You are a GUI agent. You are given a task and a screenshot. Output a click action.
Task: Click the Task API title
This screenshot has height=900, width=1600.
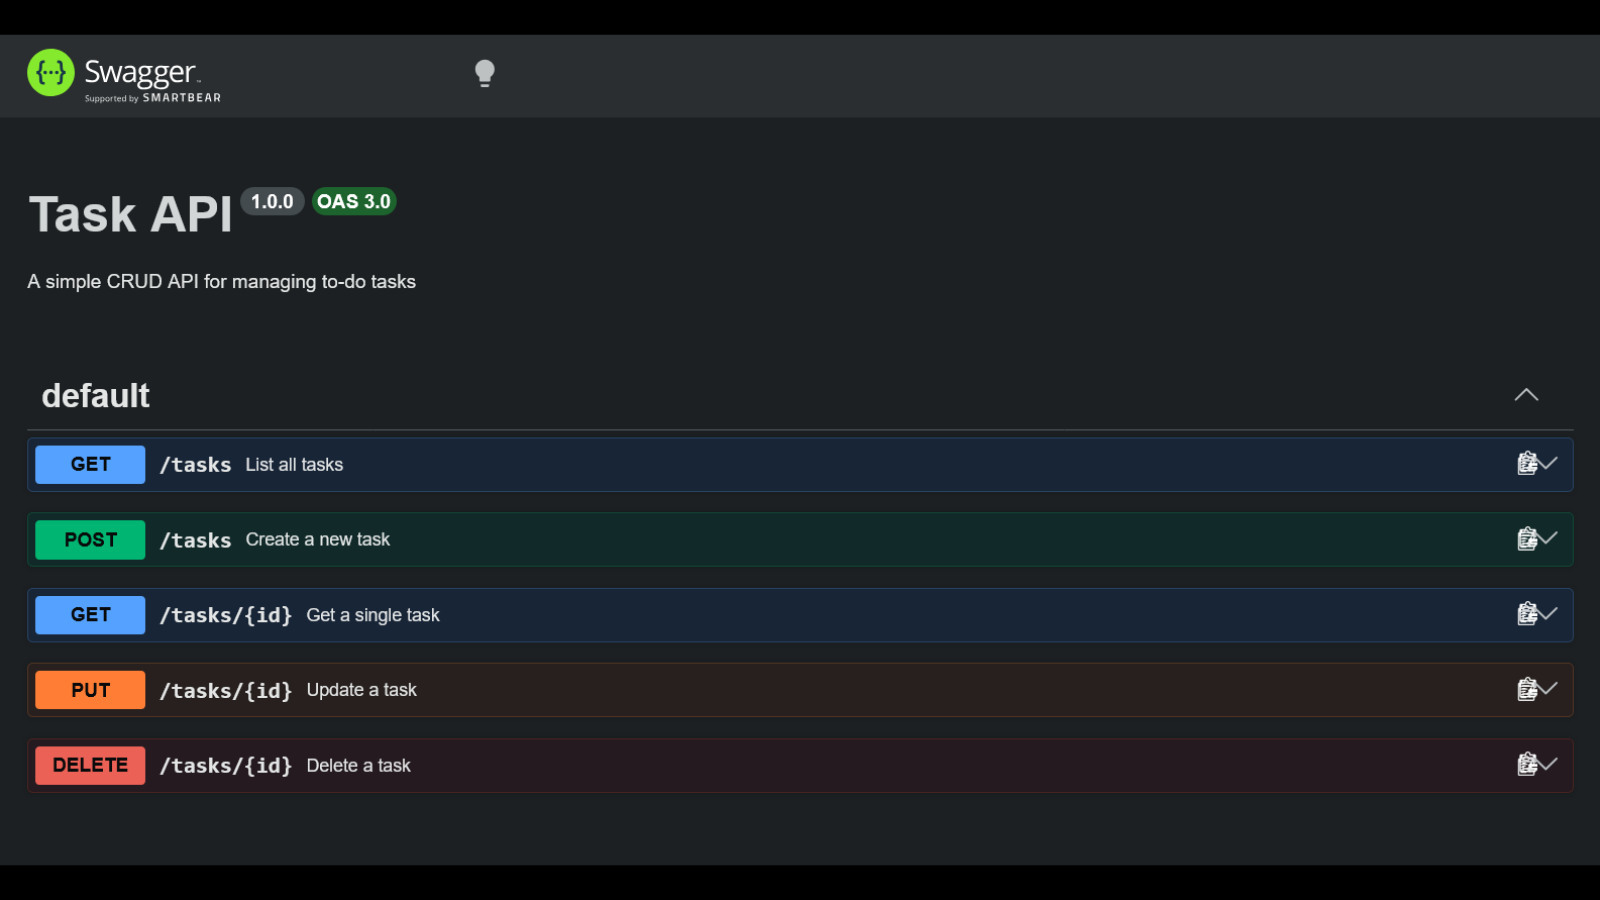click(x=130, y=214)
